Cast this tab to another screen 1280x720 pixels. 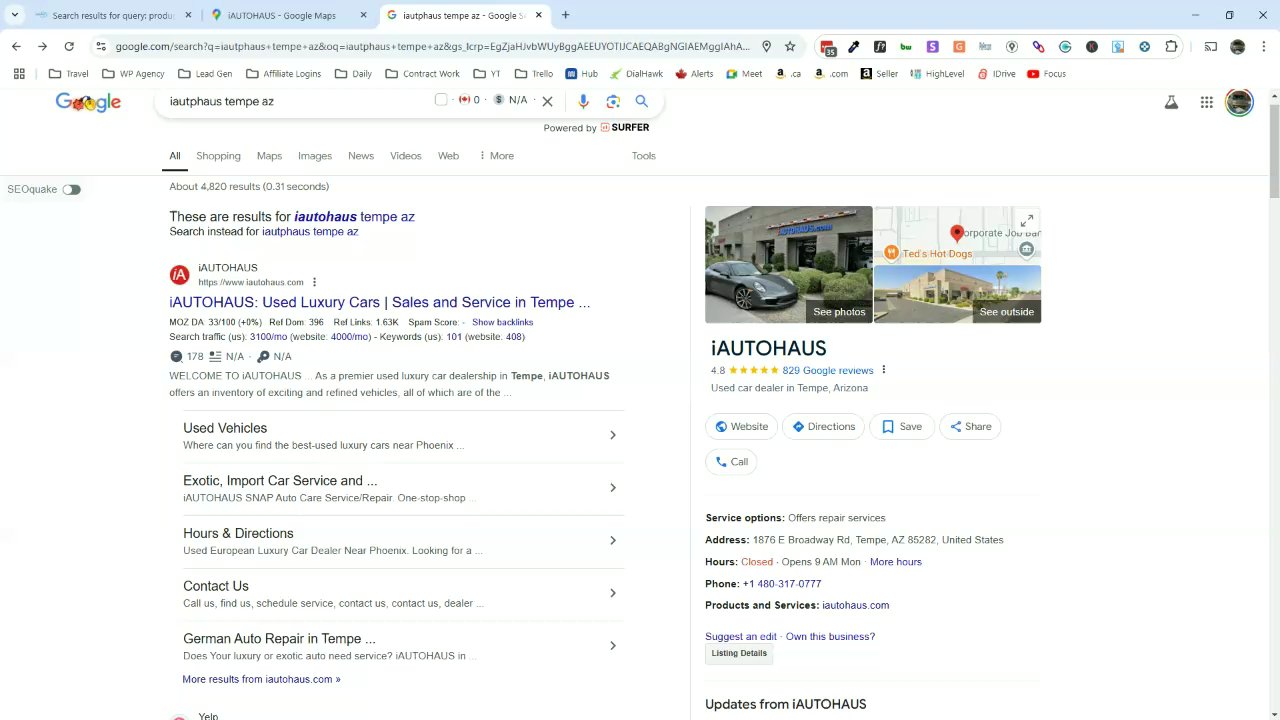pos(1210,46)
